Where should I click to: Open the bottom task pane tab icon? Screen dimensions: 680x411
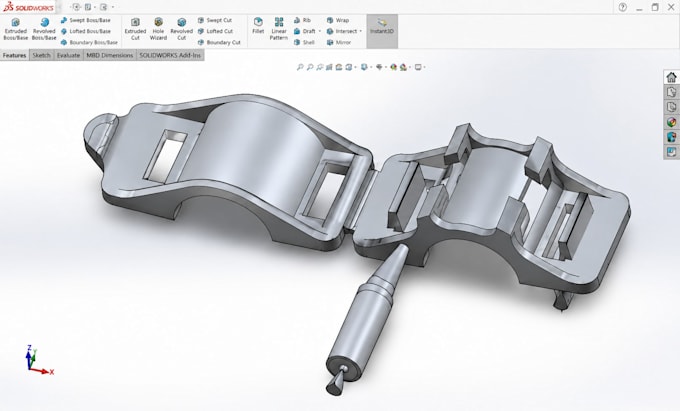coord(671,152)
